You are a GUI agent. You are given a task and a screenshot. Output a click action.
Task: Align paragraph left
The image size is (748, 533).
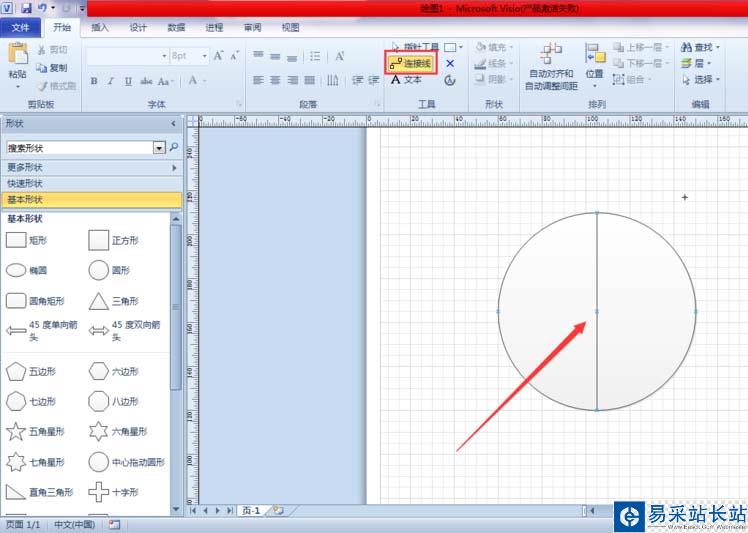(258, 80)
